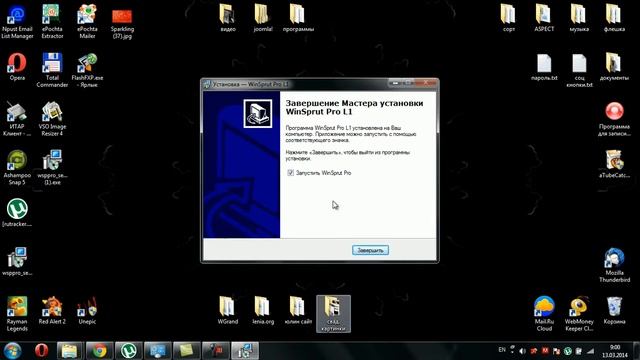The width and height of the screenshot is (640, 360).
Task: Open Программа для записи desktop icon
Action: coord(614,119)
